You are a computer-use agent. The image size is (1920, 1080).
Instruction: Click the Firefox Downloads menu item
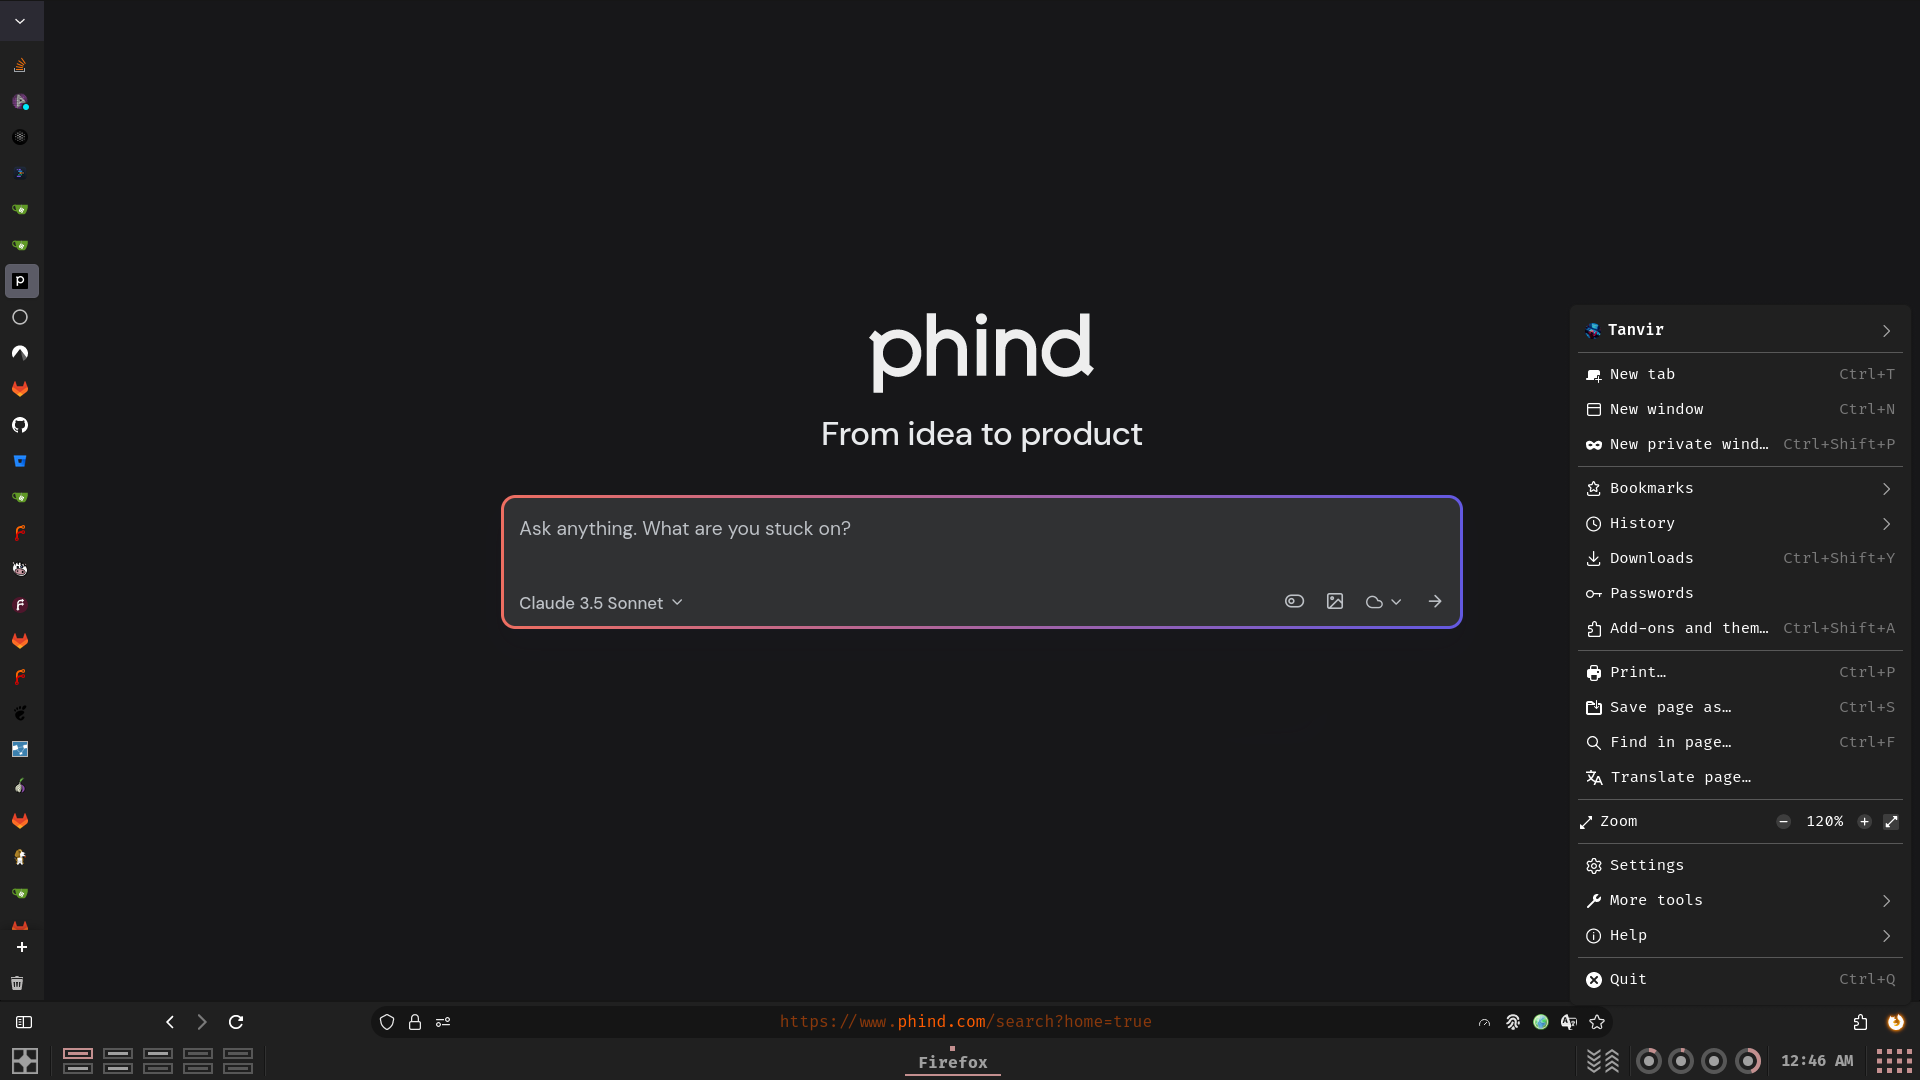point(1651,558)
